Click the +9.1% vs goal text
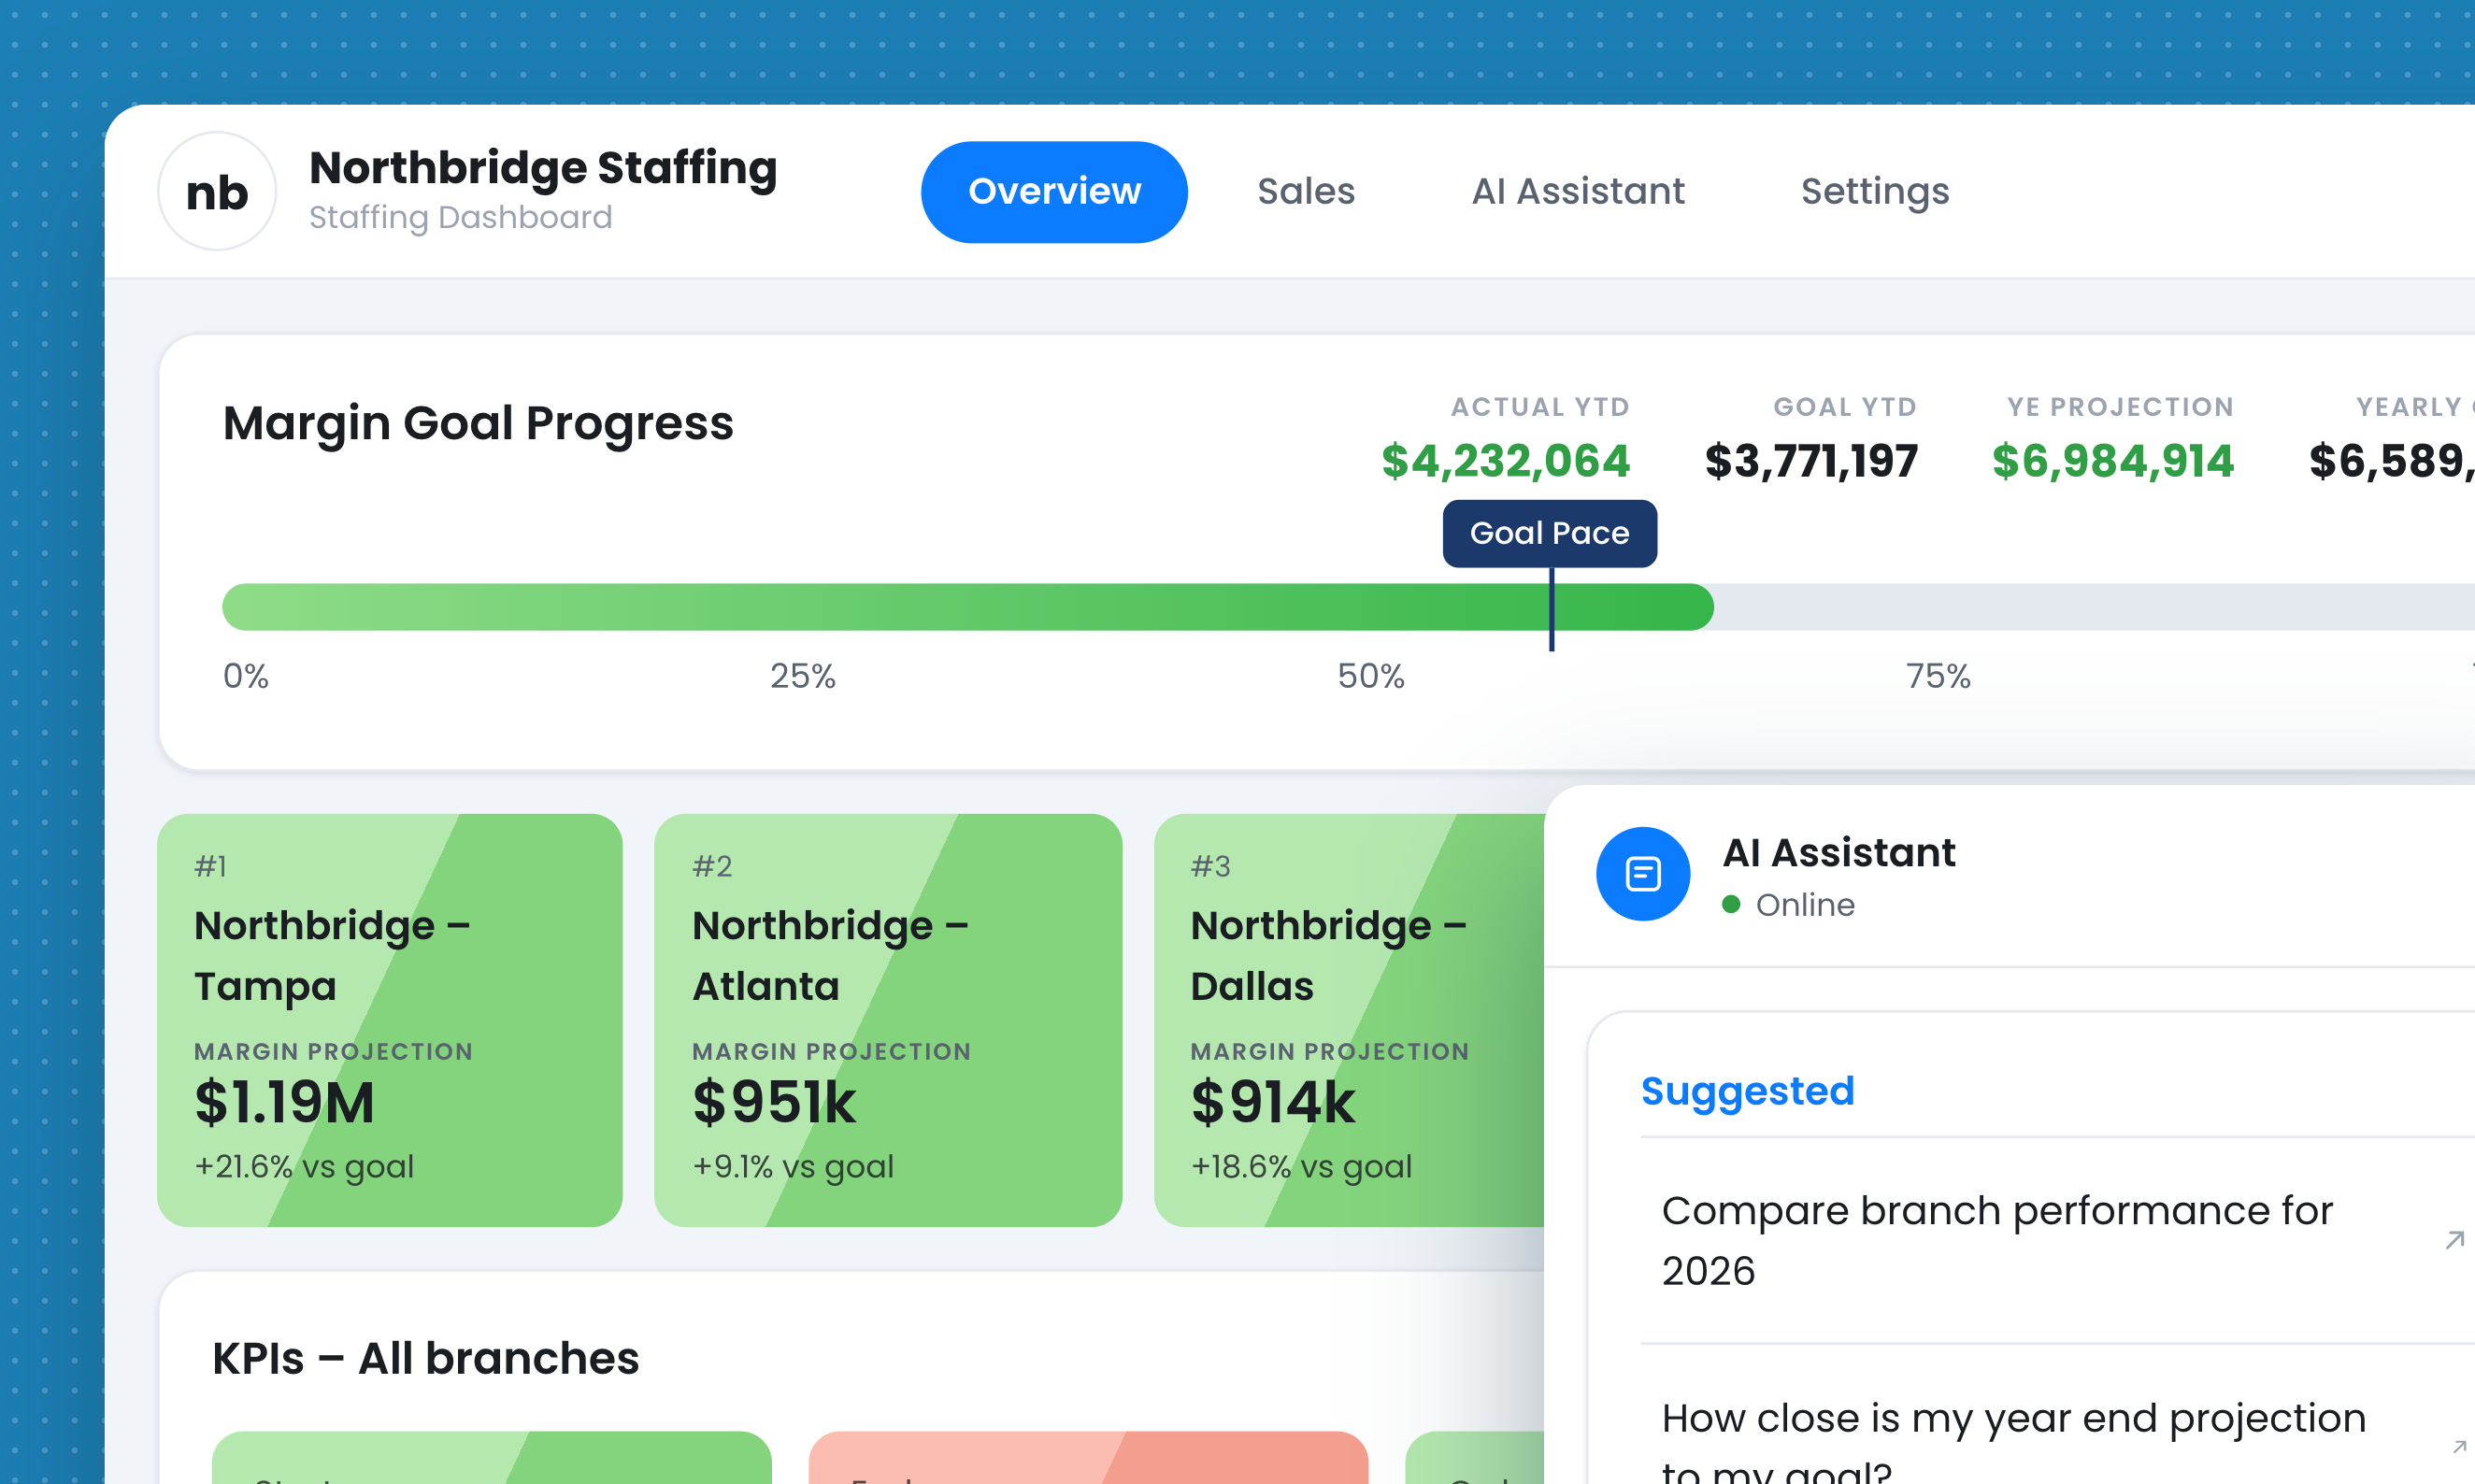The width and height of the screenshot is (2475, 1484). click(793, 1167)
